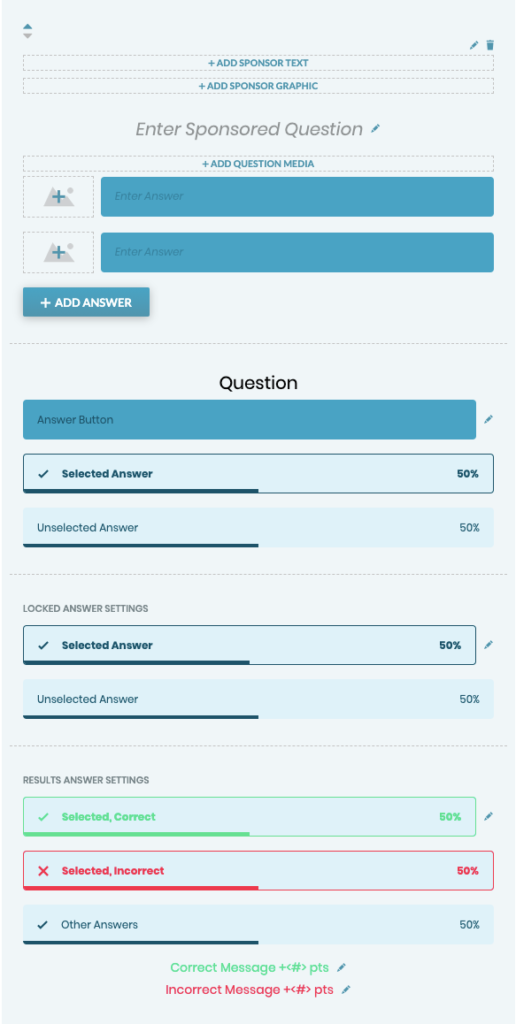516x1024 pixels.
Task: Click the Add Answer button
Action: tap(86, 302)
